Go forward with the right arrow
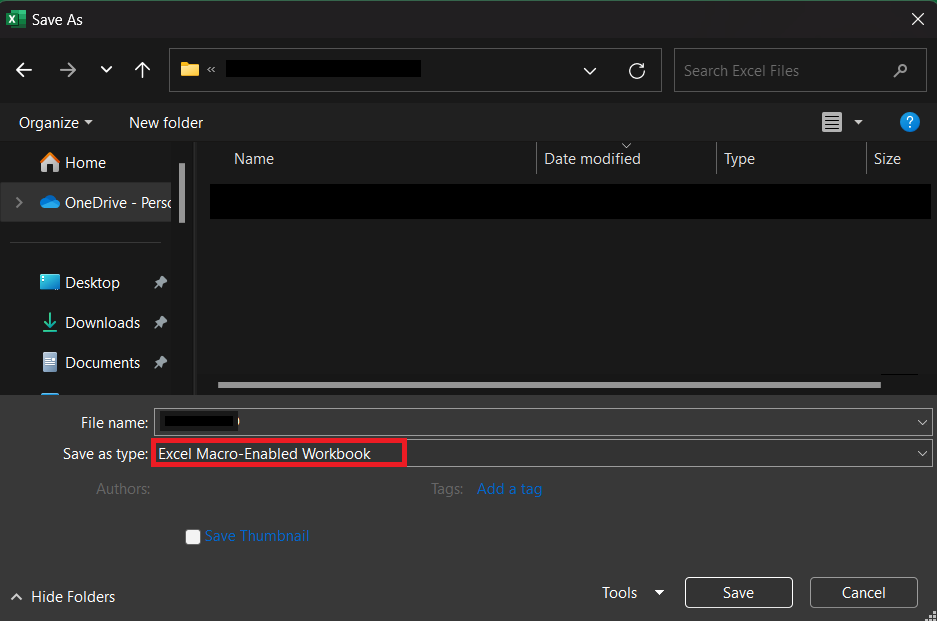 (x=68, y=70)
